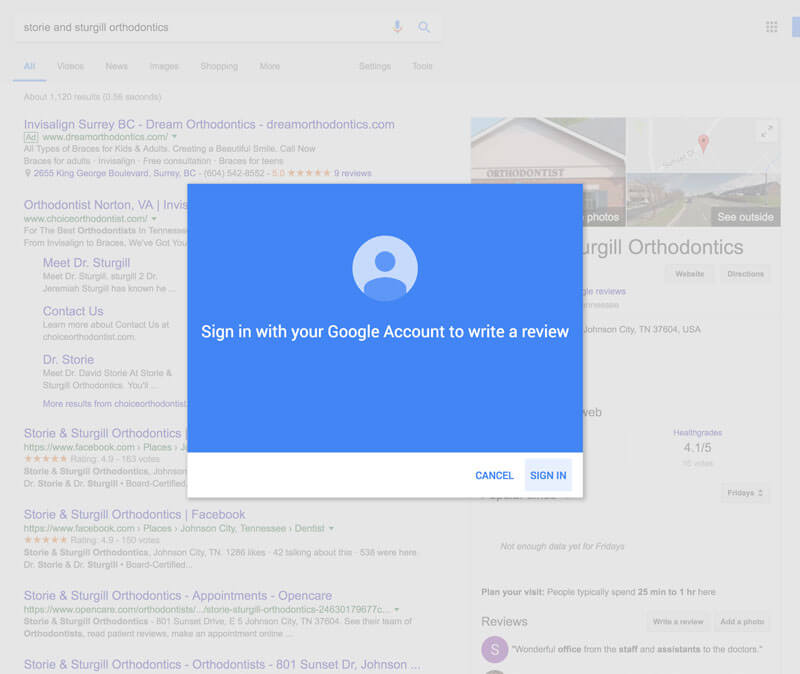Open search Settings
Image resolution: width=800 pixels, height=674 pixels.
pyautogui.click(x=375, y=66)
